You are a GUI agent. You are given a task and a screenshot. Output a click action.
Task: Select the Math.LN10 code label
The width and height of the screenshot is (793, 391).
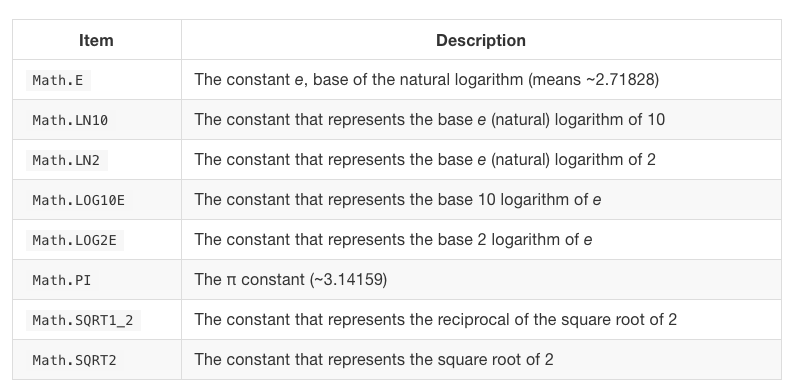click(x=70, y=120)
